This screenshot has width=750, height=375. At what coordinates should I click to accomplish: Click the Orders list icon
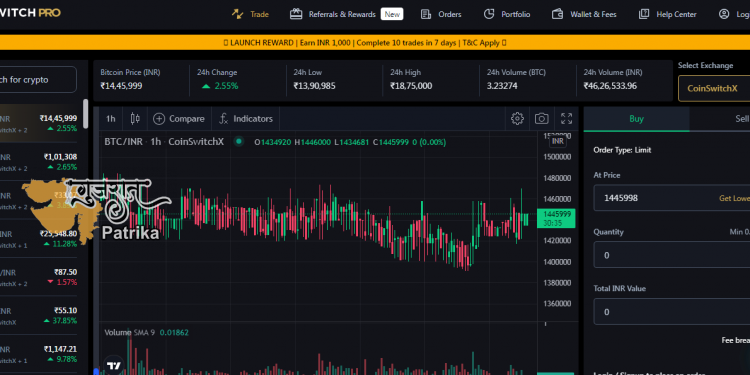point(426,14)
